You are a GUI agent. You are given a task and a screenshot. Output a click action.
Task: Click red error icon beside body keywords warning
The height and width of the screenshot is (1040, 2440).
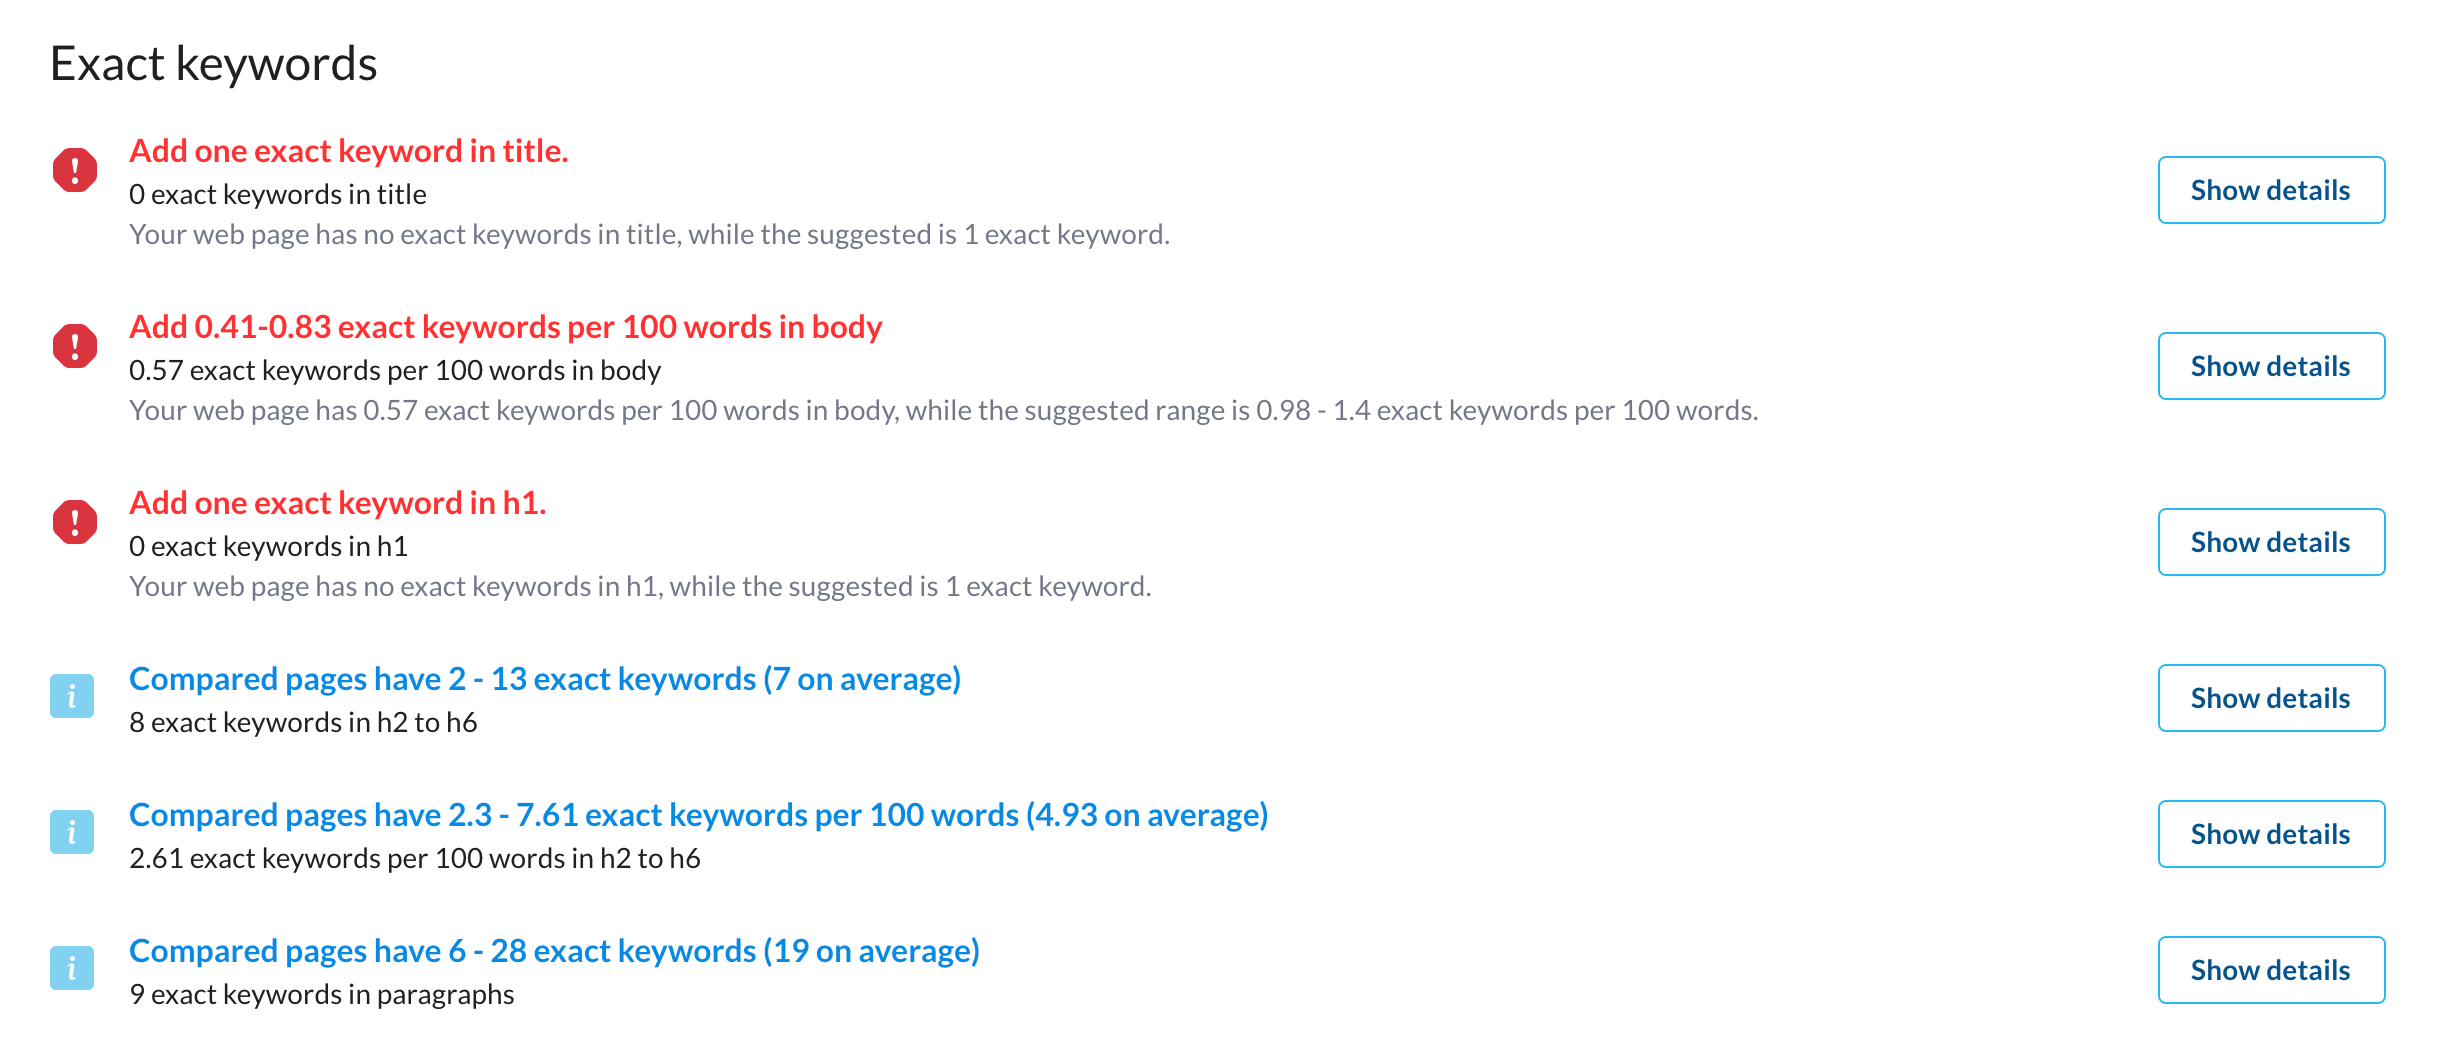[x=75, y=345]
